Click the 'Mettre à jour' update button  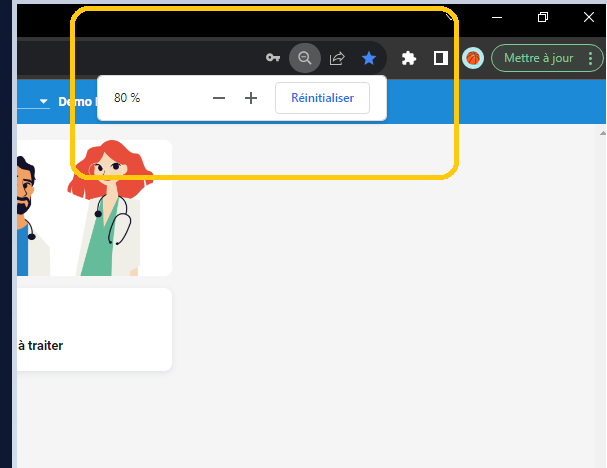click(x=539, y=58)
